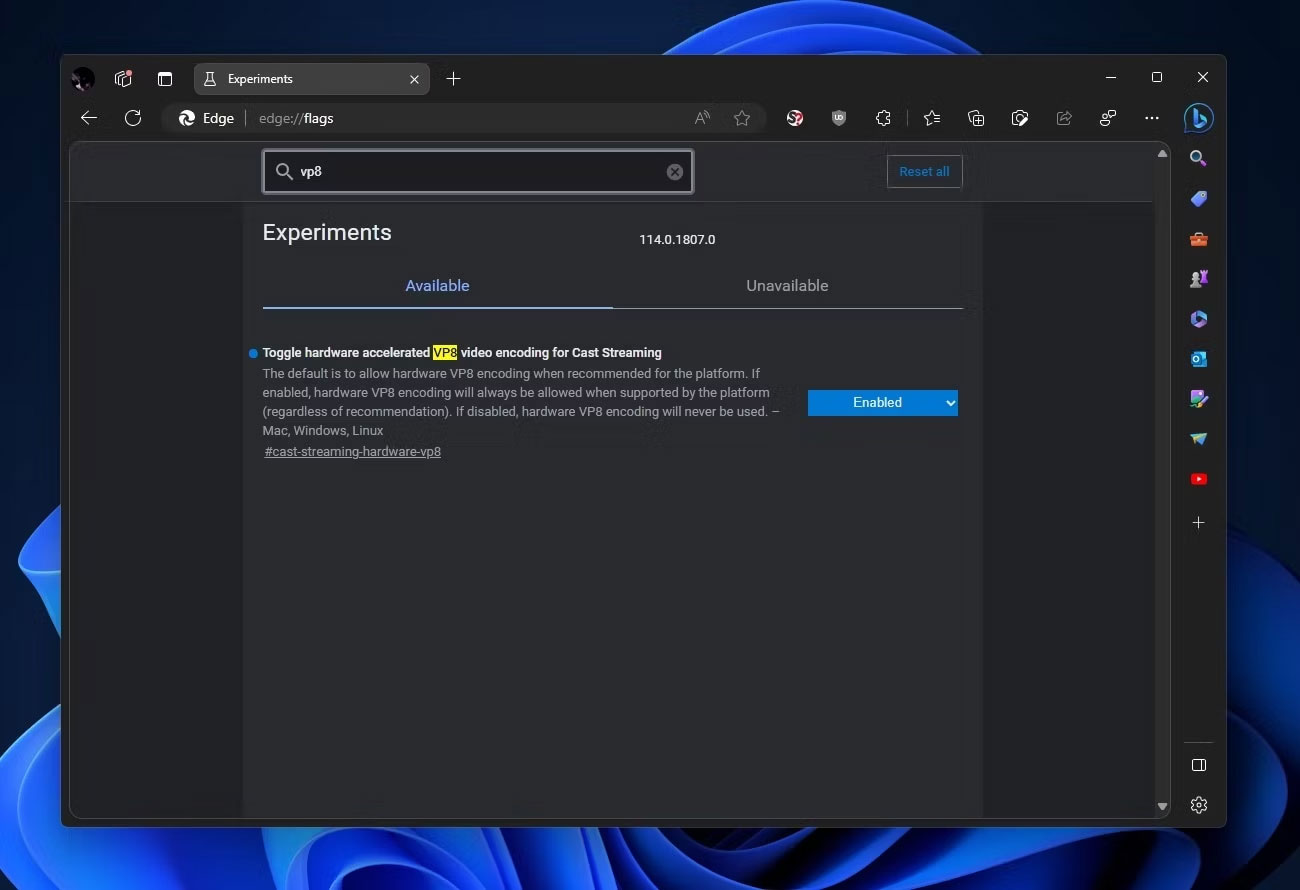Launch the web capture screenshot tool
The height and width of the screenshot is (890, 1300).
(1020, 118)
